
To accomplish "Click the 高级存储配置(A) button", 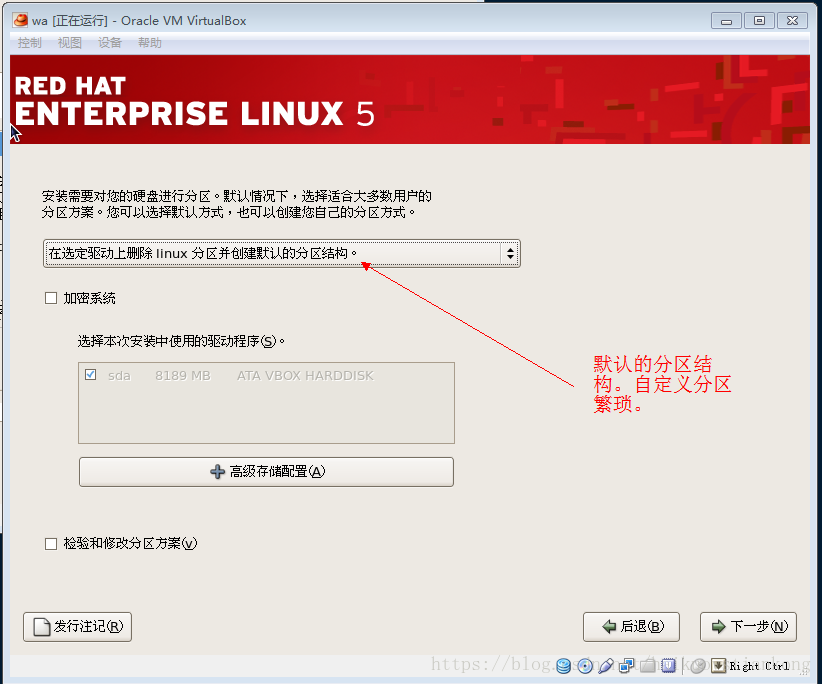I will pyautogui.click(x=266, y=472).
